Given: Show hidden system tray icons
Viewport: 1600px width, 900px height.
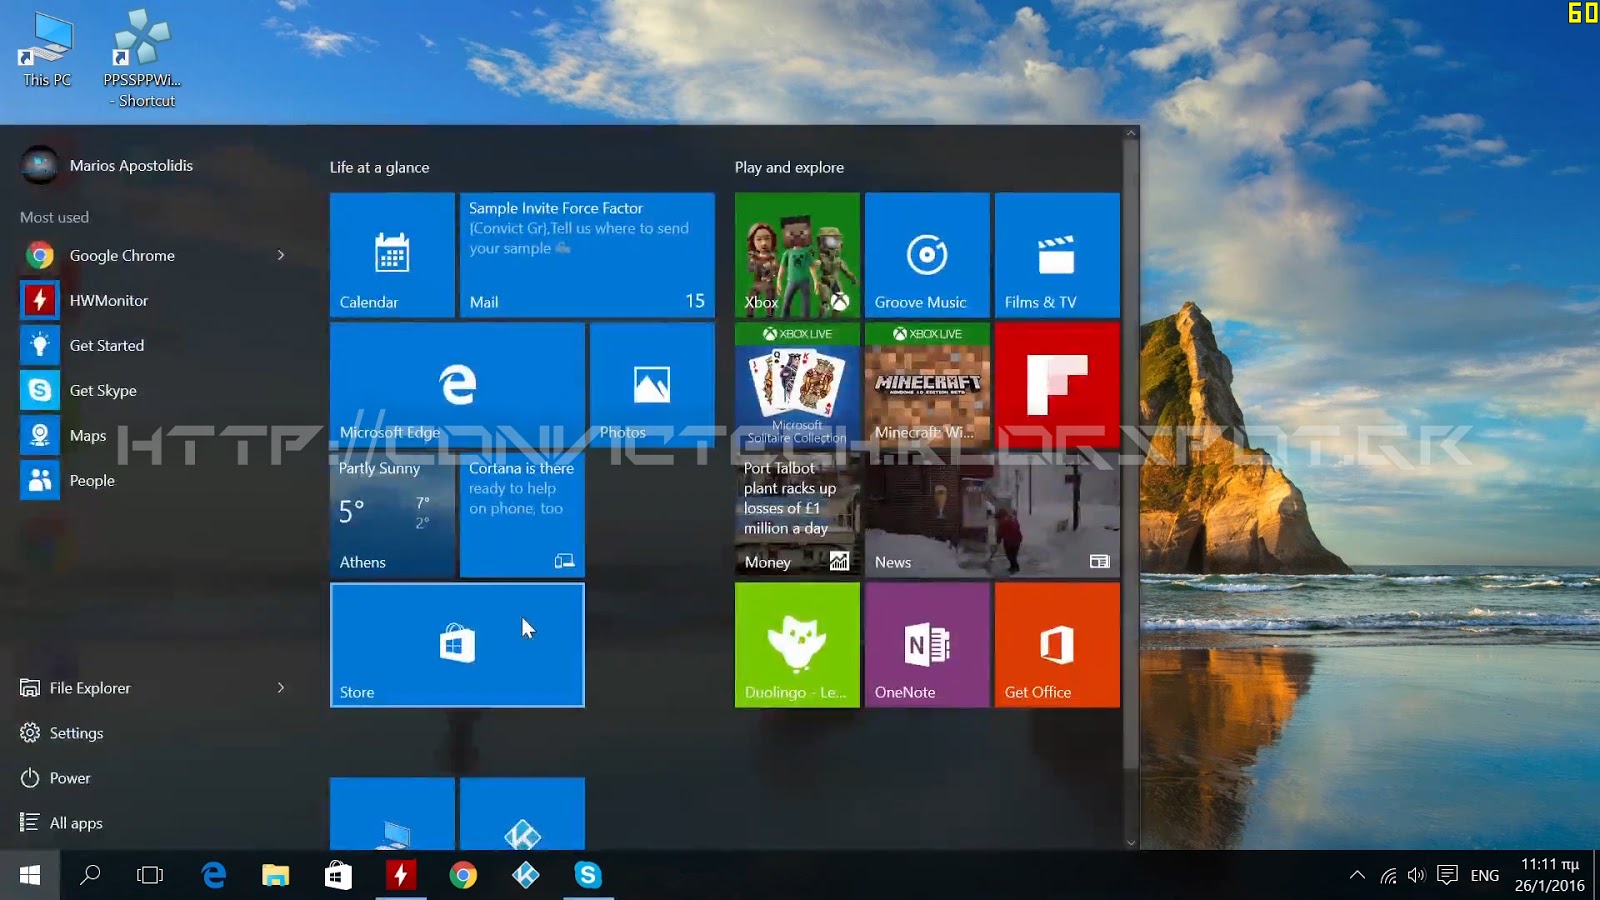Looking at the screenshot, I should pyautogui.click(x=1357, y=875).
